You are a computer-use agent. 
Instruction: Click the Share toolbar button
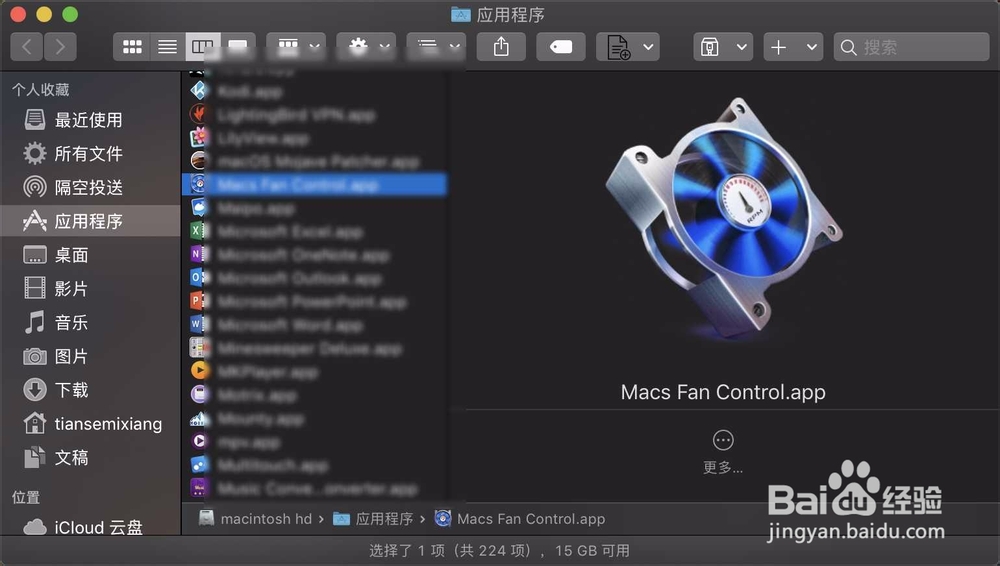(501, 47)
